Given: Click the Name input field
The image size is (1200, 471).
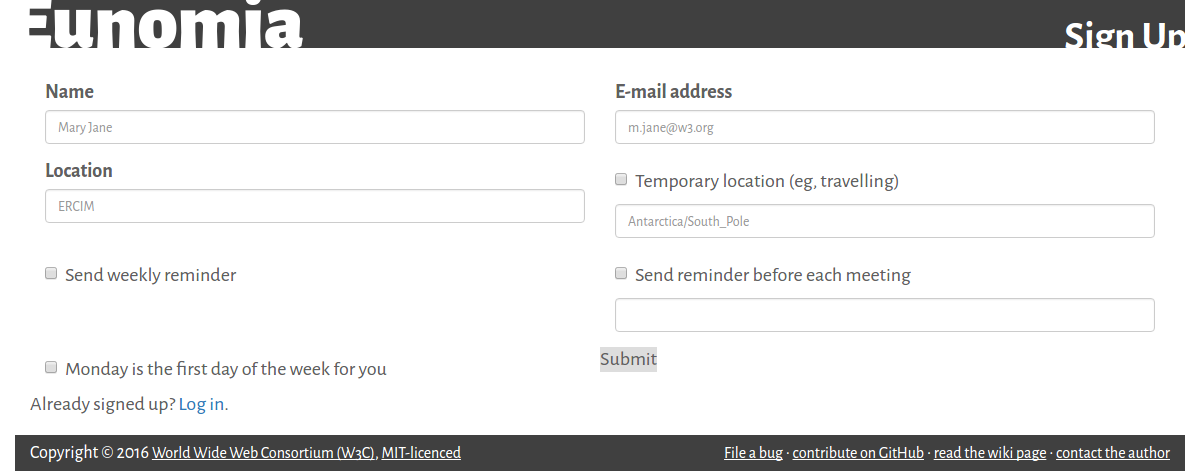Looking at the screenshot, I should pyautogui.click(x=315, y=127).
